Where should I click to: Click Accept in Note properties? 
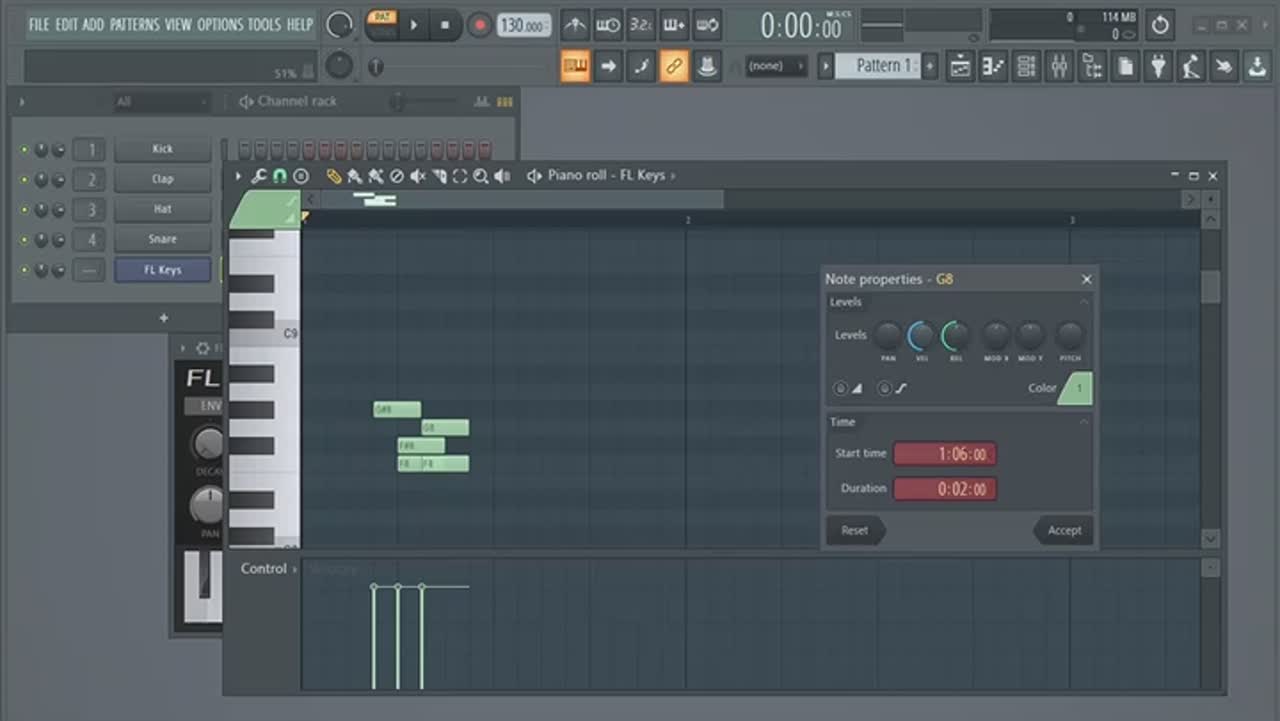coord(1064,530)
